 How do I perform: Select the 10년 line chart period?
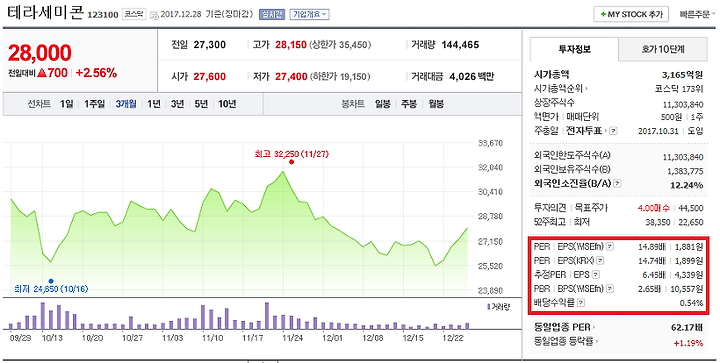pyautogui.click(x=227, y=104)
